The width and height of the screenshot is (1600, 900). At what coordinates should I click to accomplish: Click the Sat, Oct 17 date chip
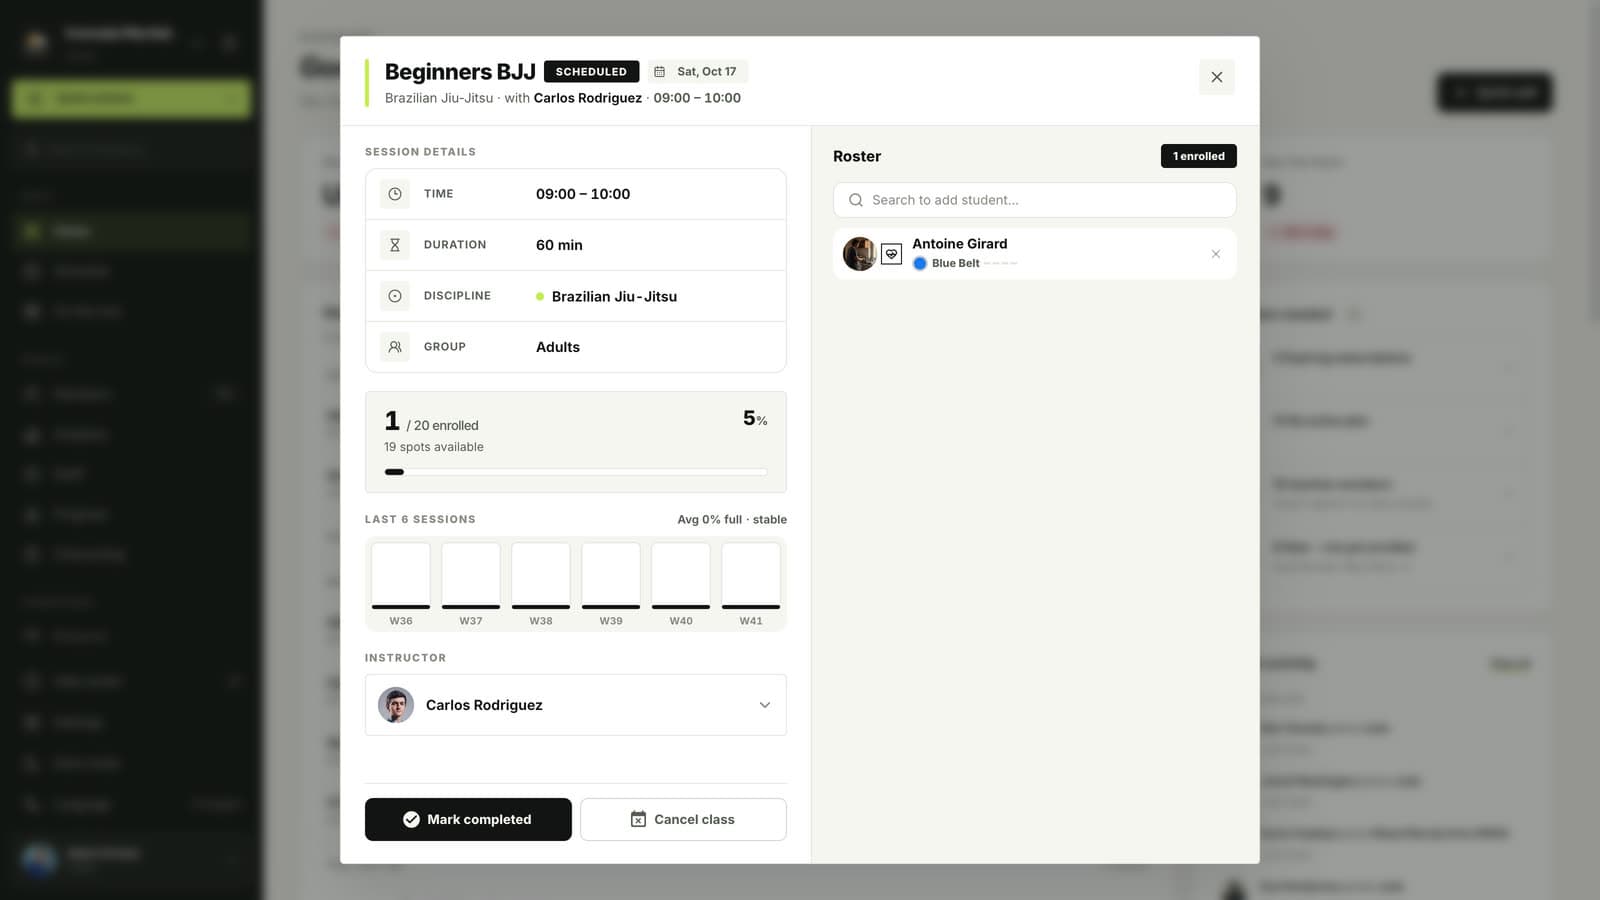click(x=698, y=71)
